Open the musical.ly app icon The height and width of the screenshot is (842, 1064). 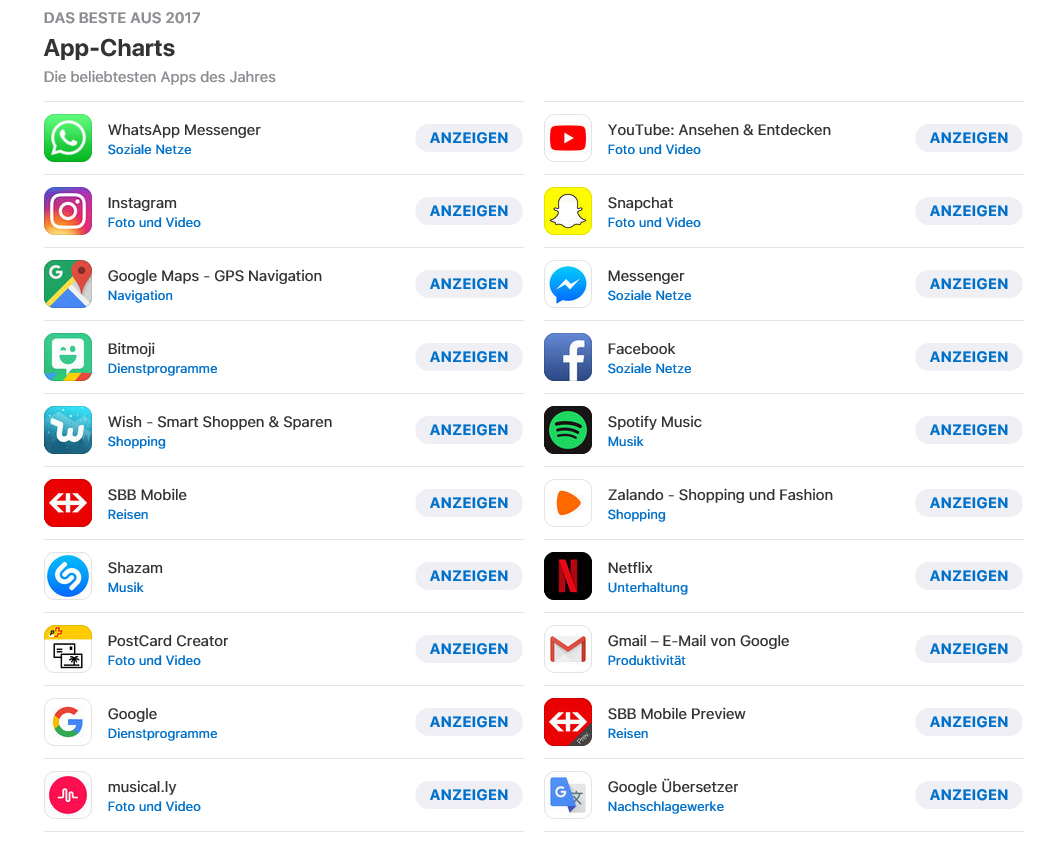pos(68,795)
